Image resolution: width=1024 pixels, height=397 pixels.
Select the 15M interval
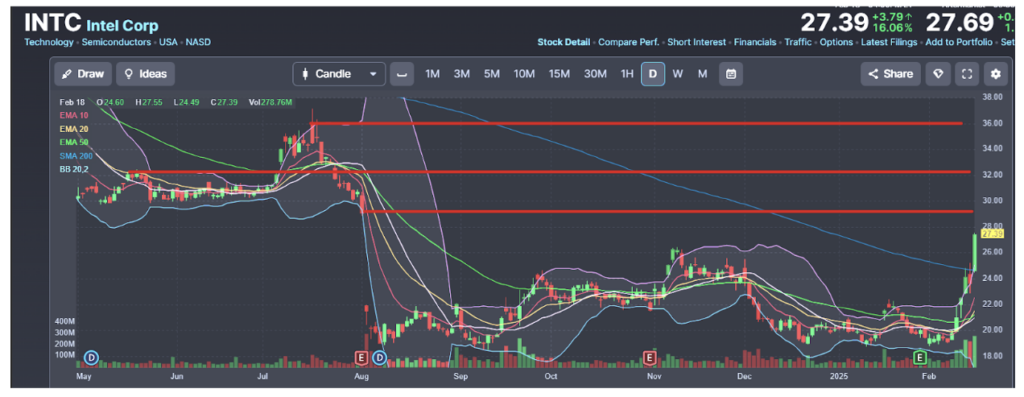coord(559,74)
